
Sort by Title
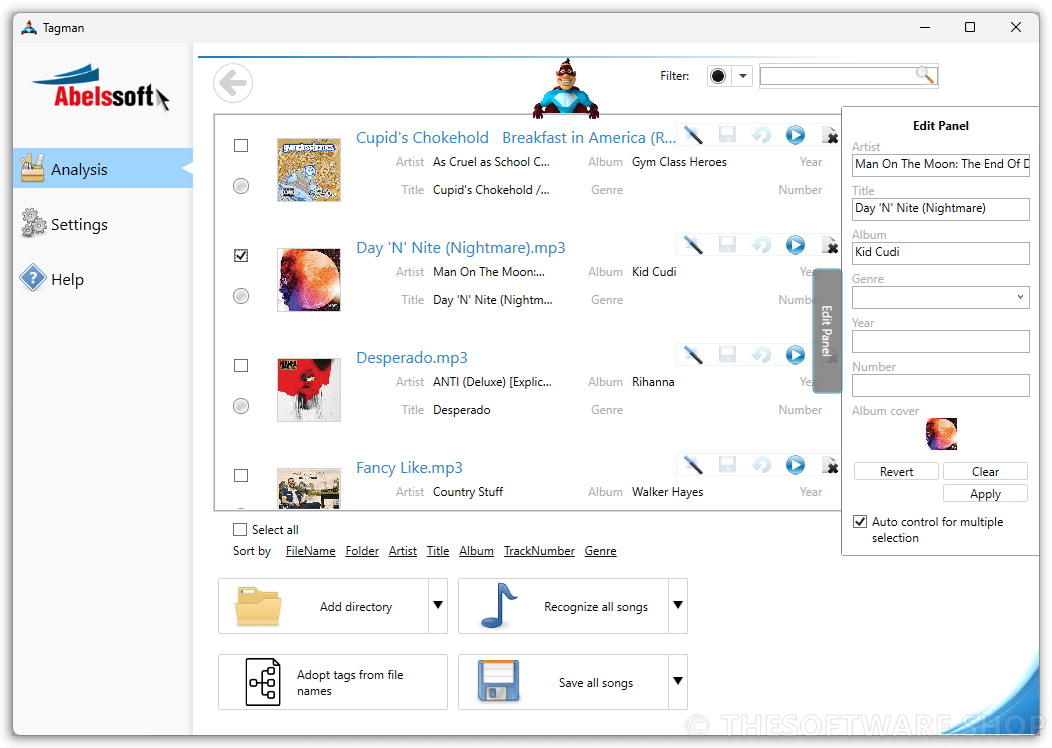tap(438, 551)
